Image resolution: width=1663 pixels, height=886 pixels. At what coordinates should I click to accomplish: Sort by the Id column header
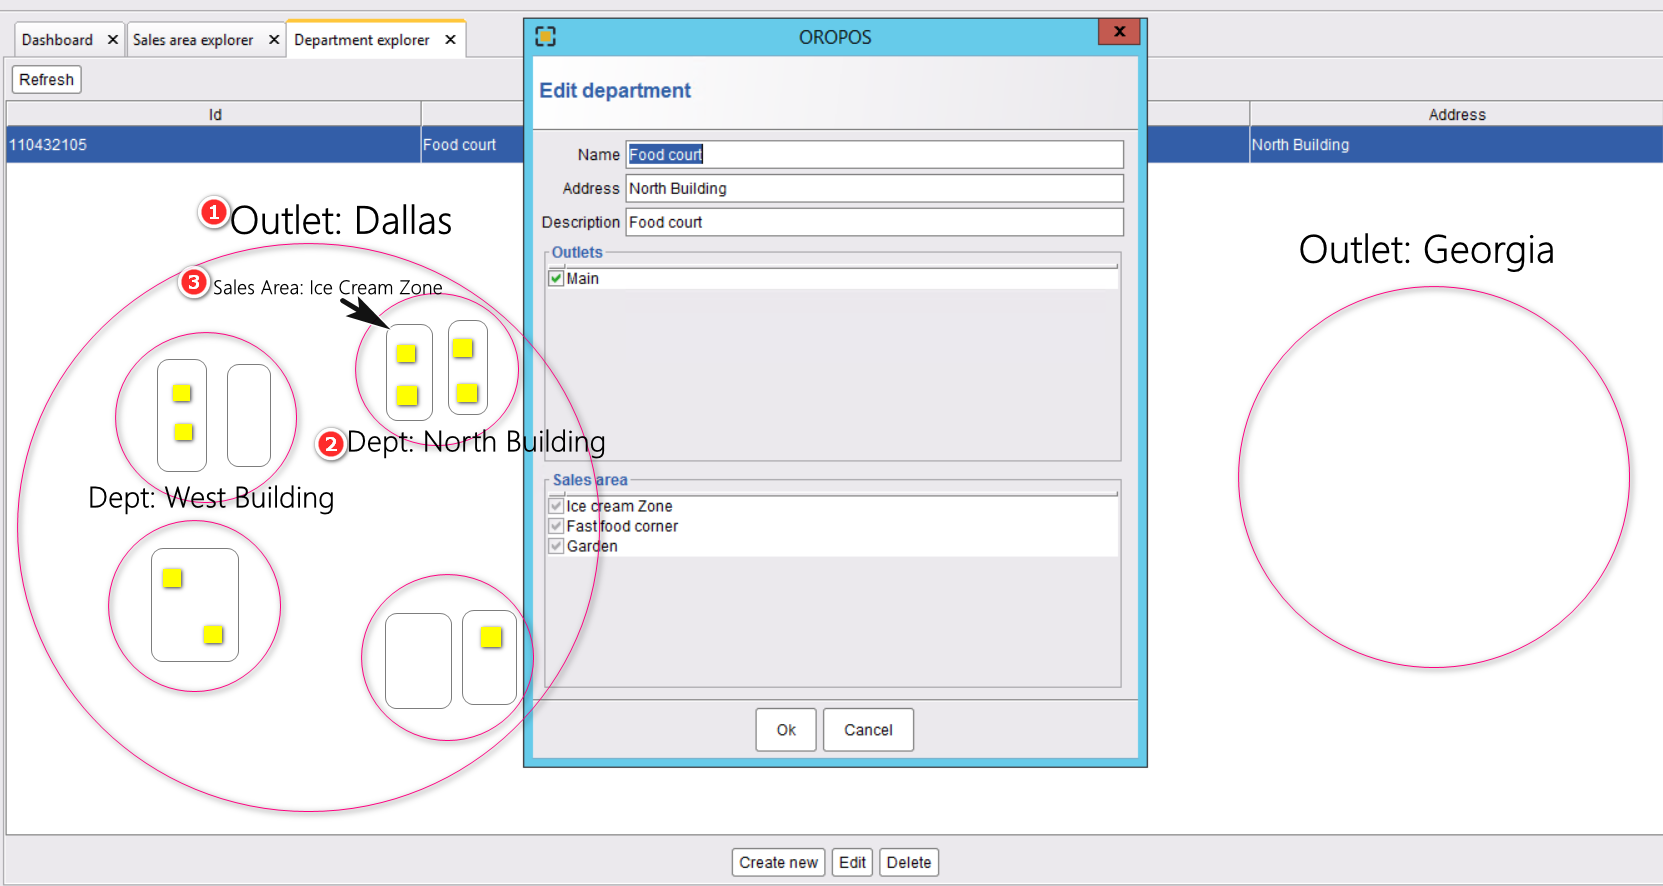click(x=214, y=114)
